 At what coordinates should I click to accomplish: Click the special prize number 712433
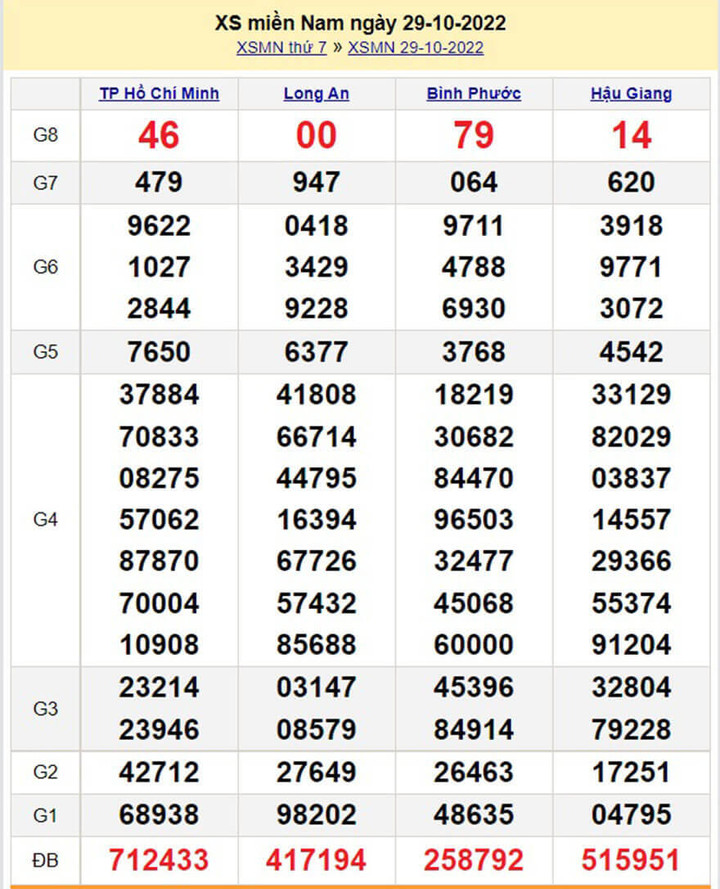click(159, 859)
